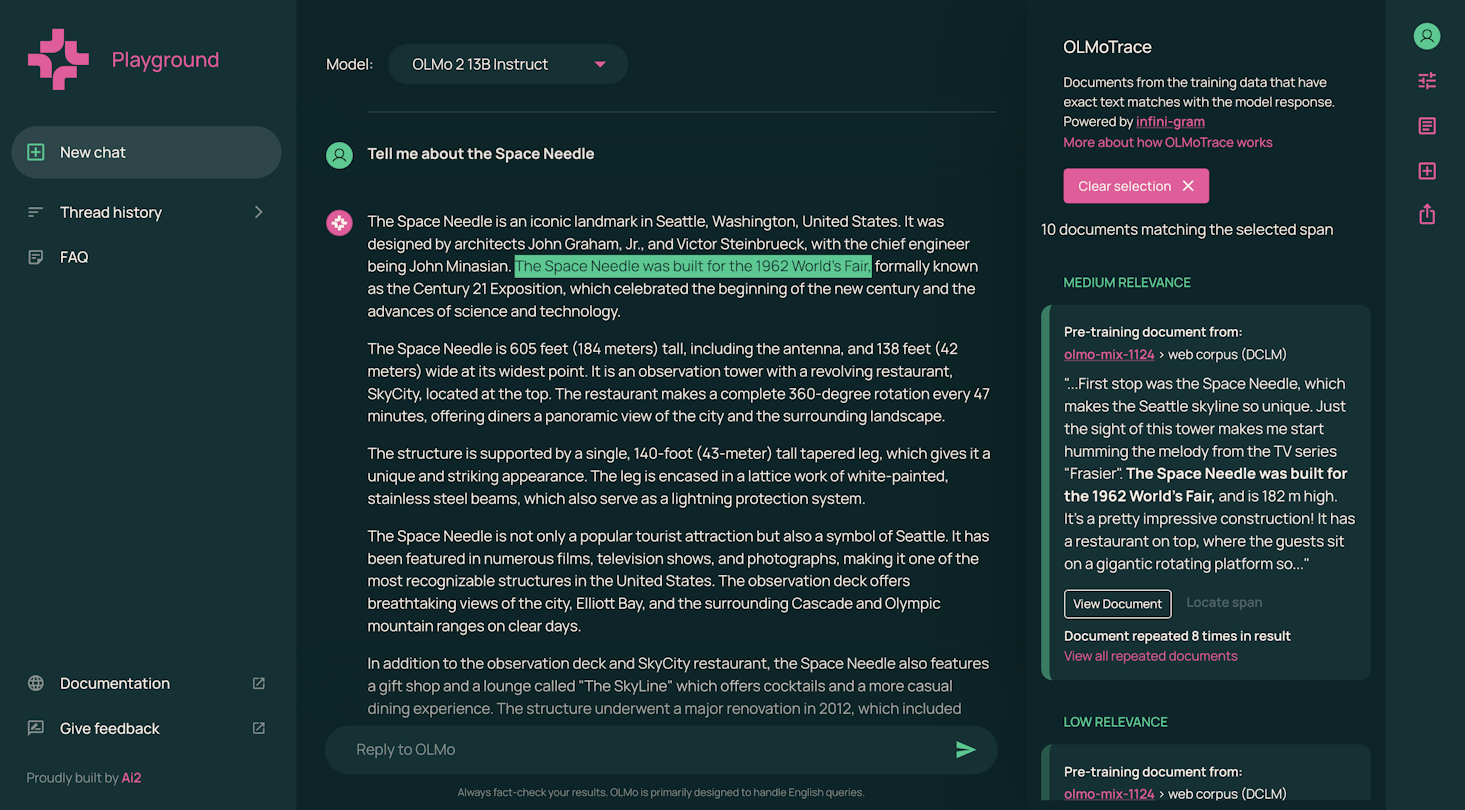Screen dimensions: 1465x810
Task: Click bold matched text in document excerpt
Action: [1205, 485]
